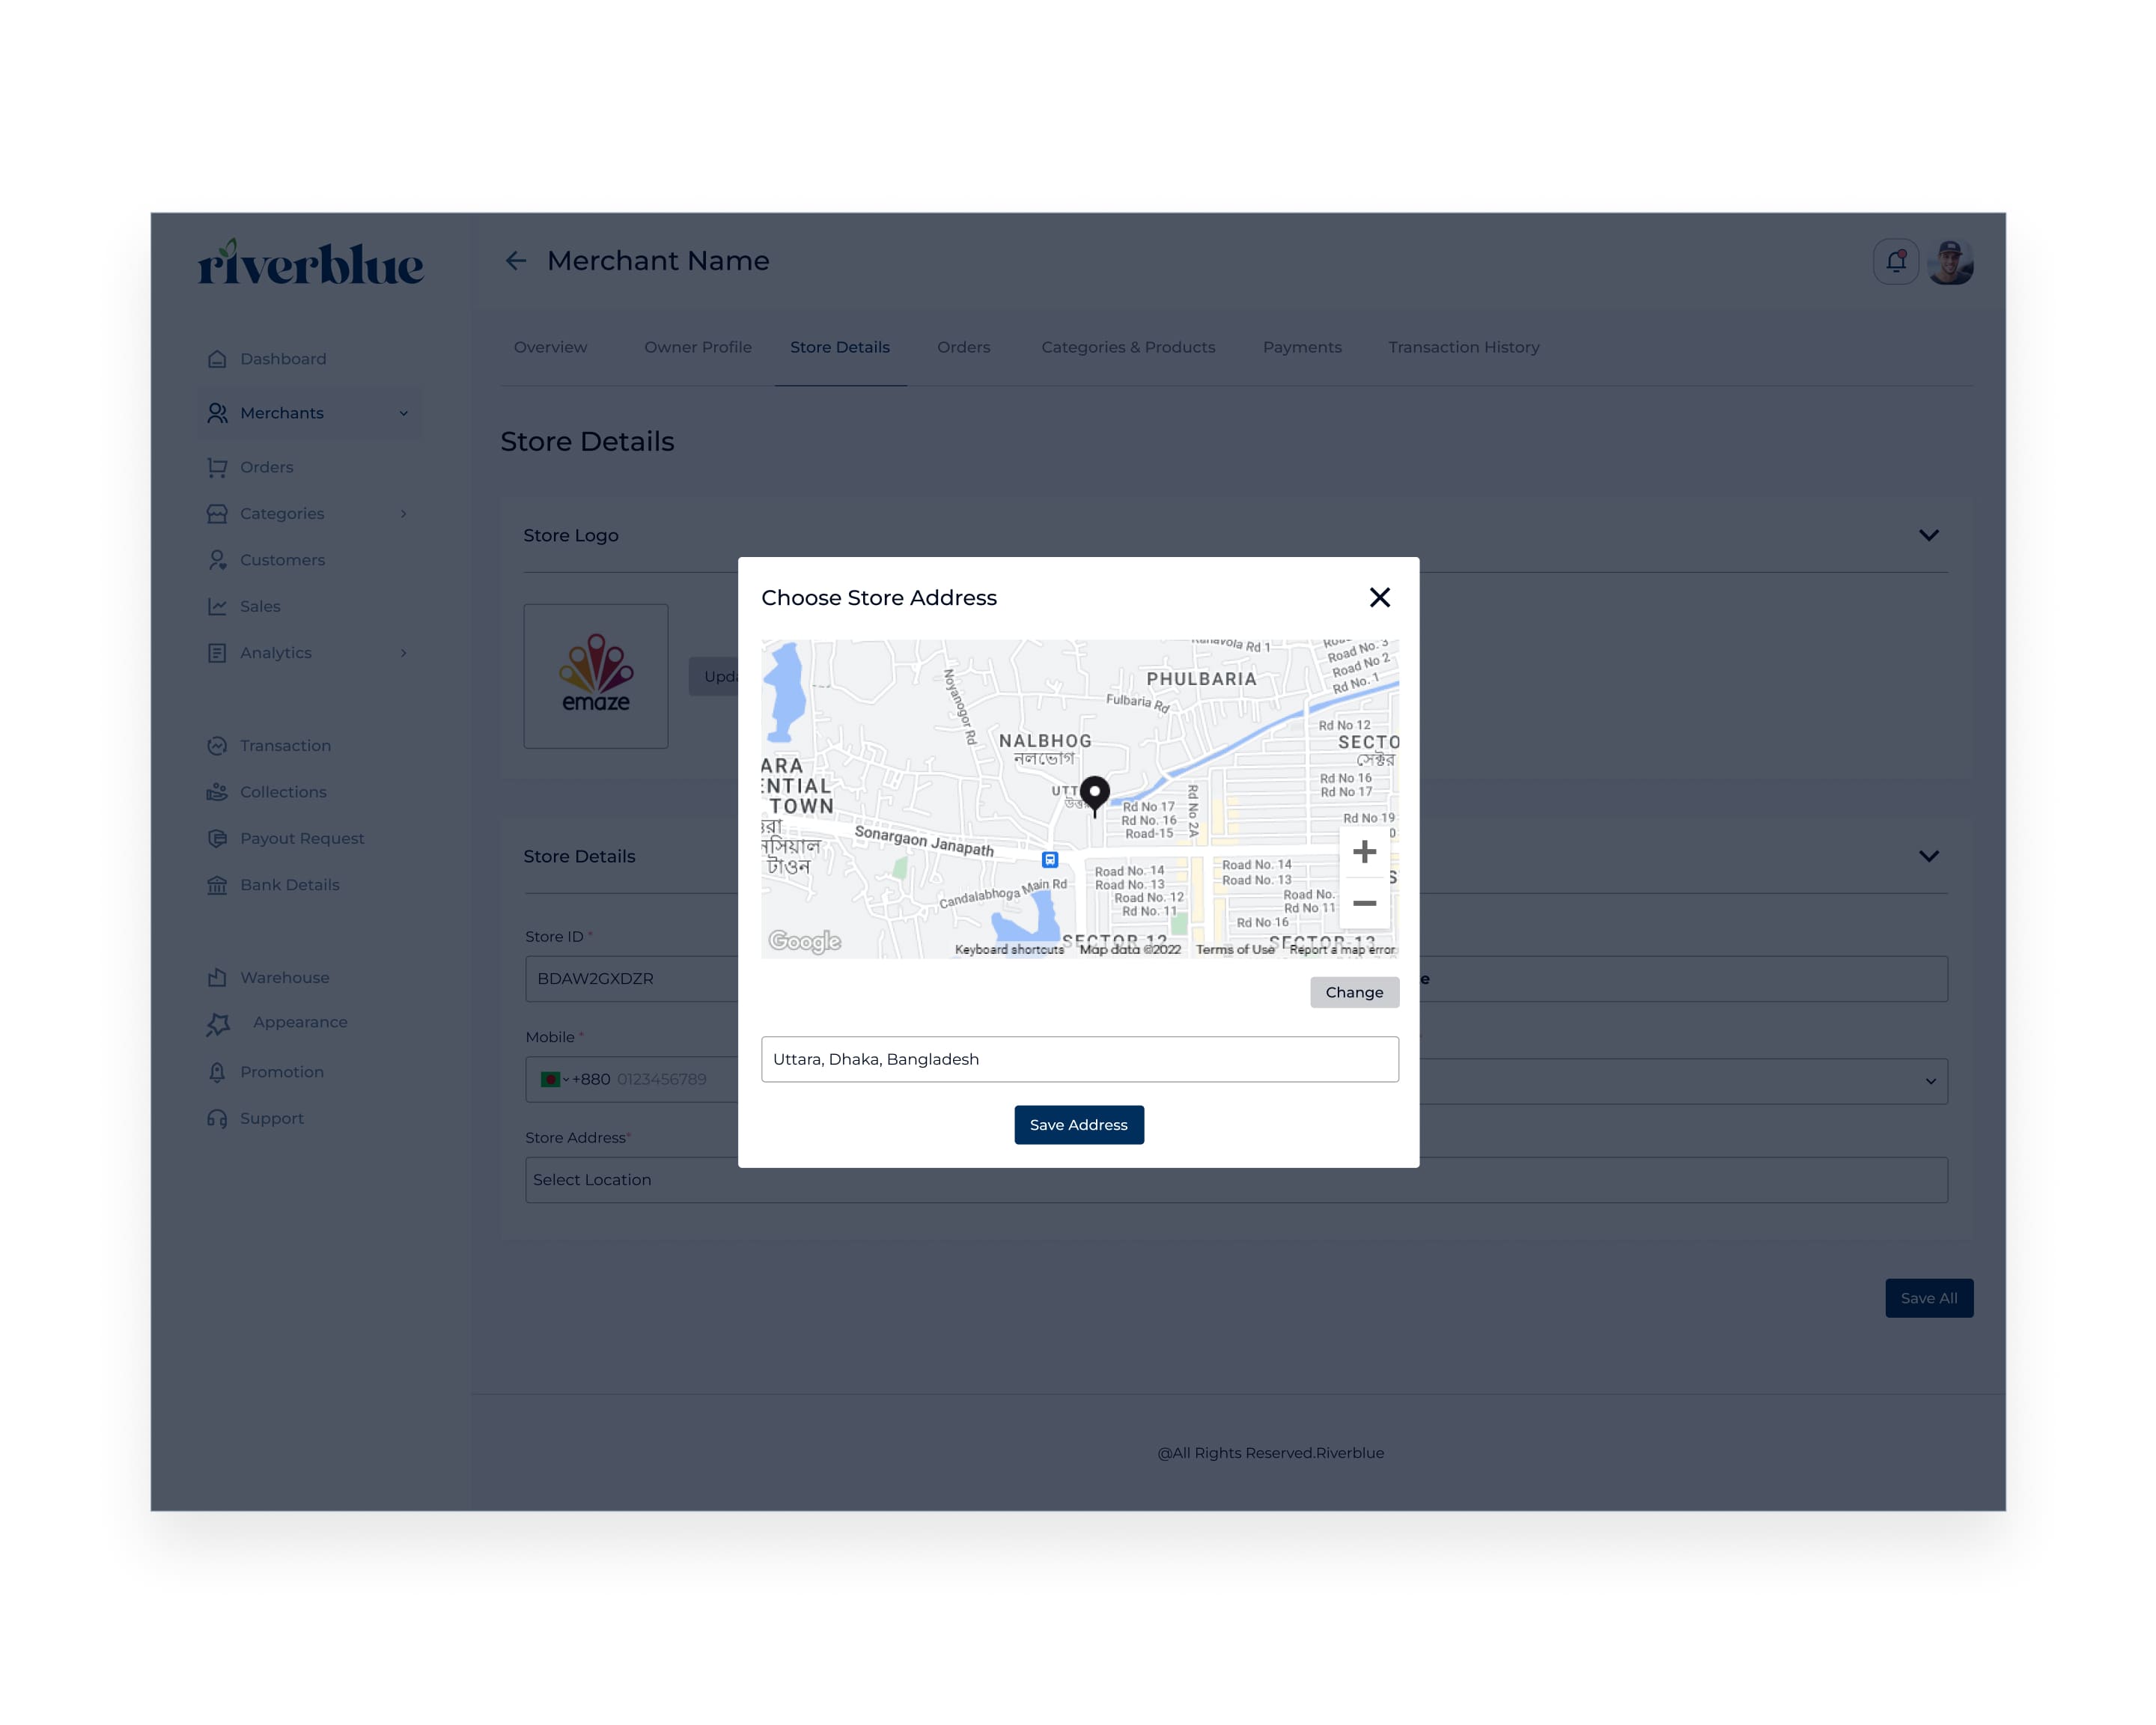
Task: Open Dashboard from the sidebar
Action: (282, 359)
